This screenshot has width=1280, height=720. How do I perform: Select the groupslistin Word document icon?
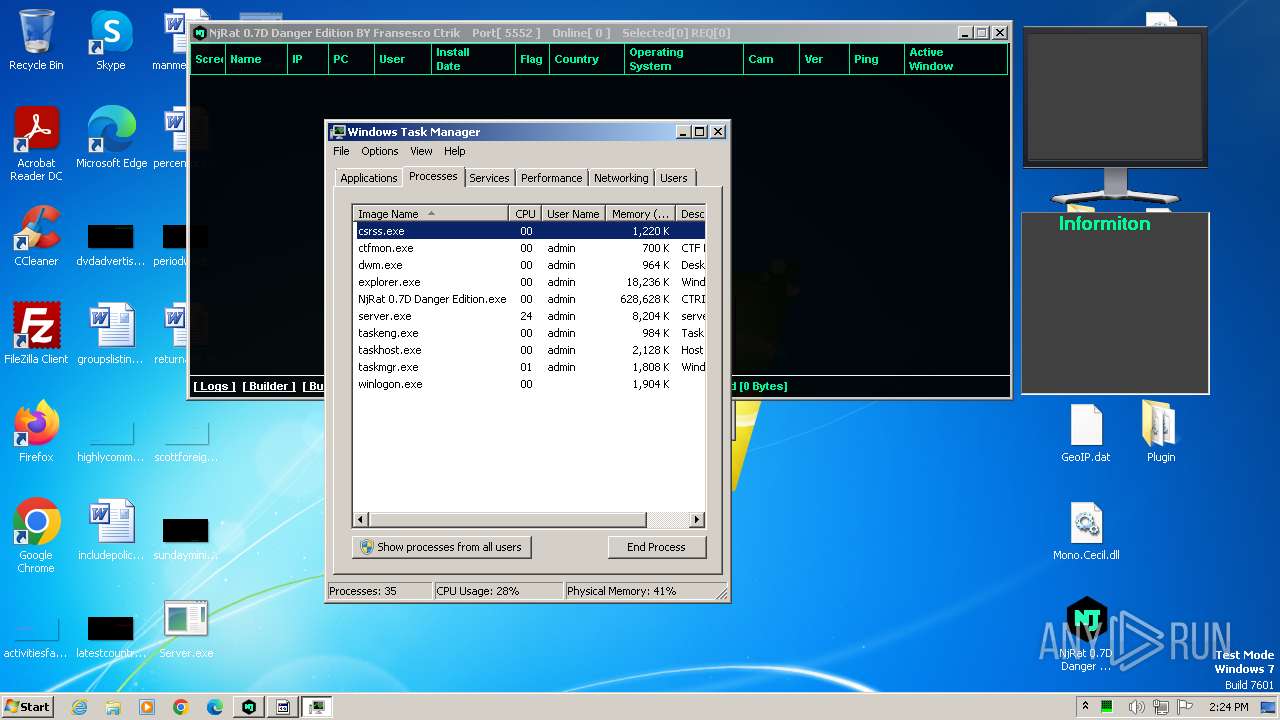pos(110,334)
